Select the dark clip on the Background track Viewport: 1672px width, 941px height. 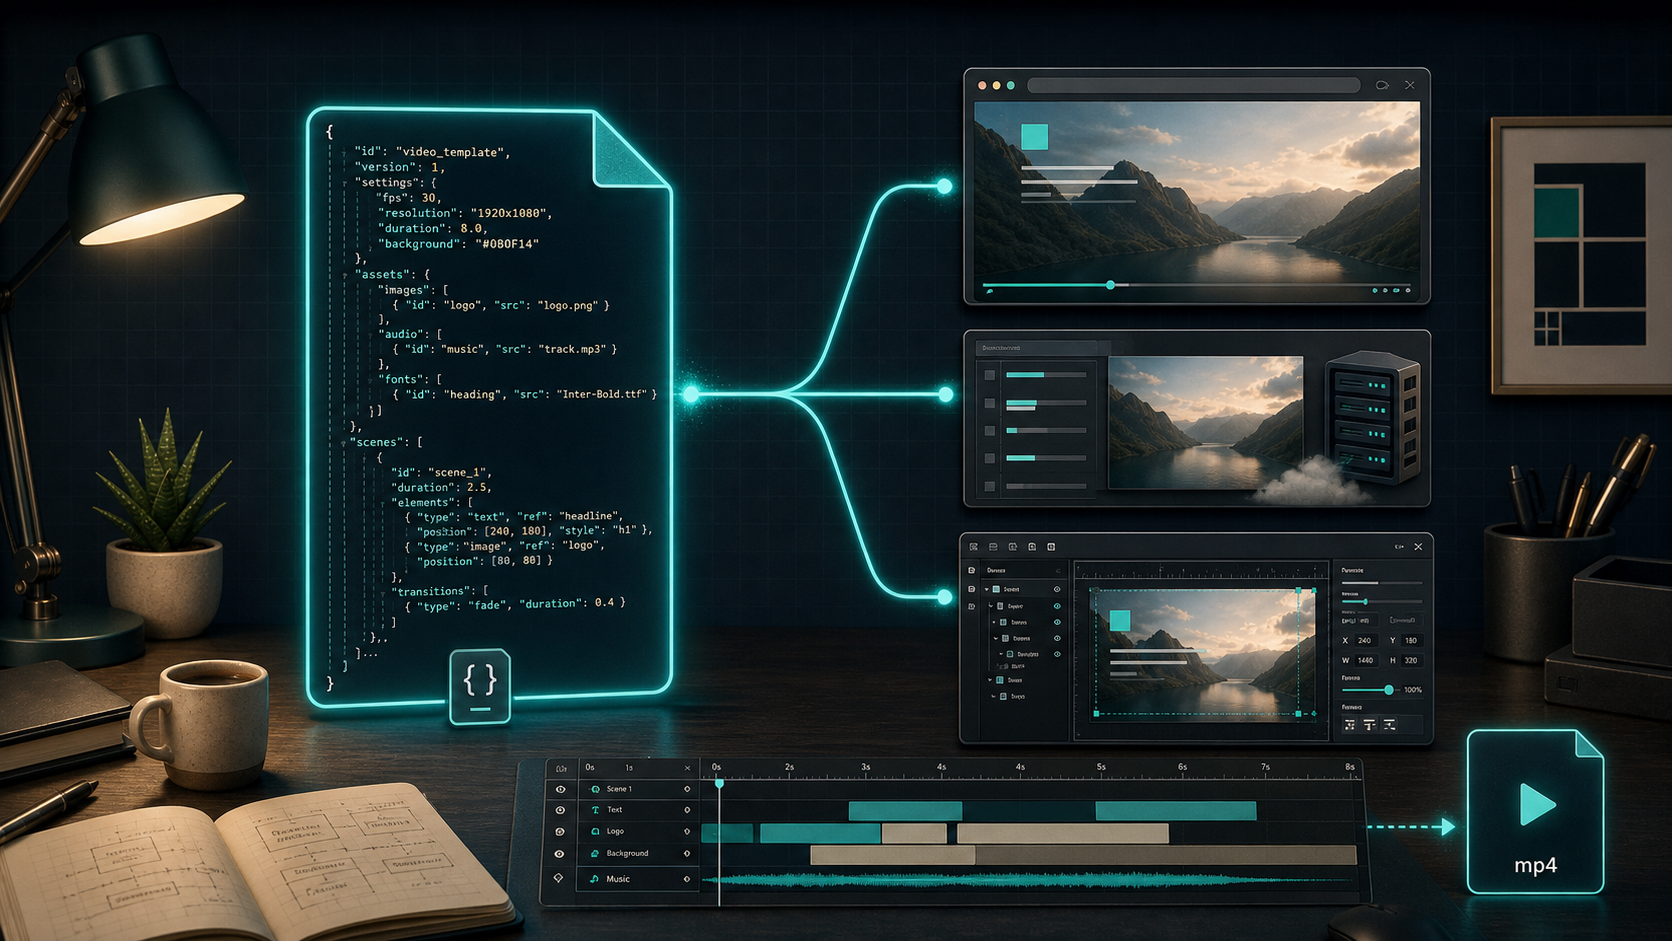1166,854
